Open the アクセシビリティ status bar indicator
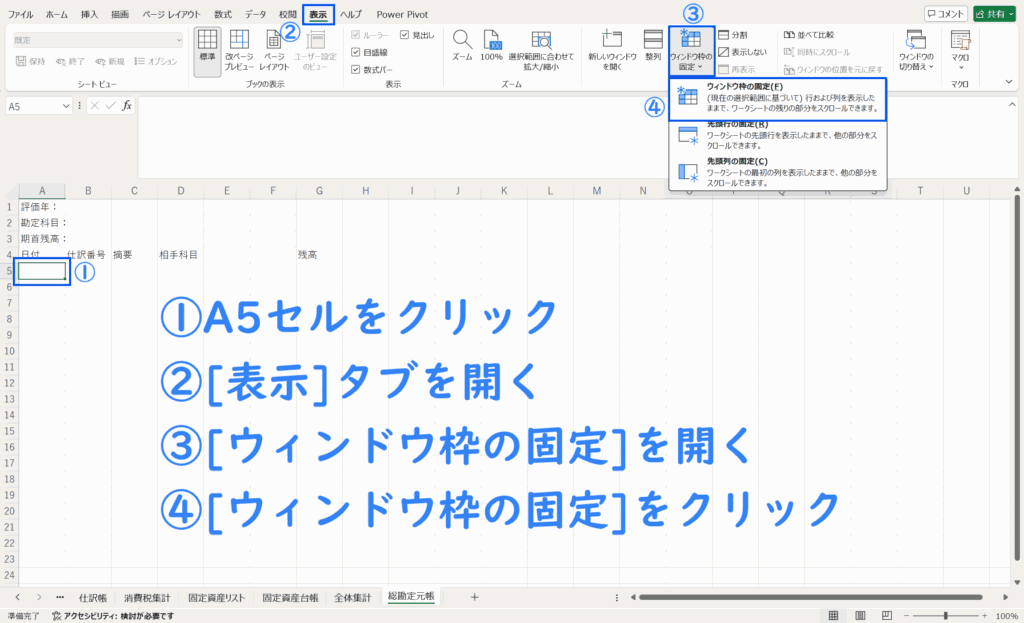The height and width of the screenshot is (623, 1024). 113,616
